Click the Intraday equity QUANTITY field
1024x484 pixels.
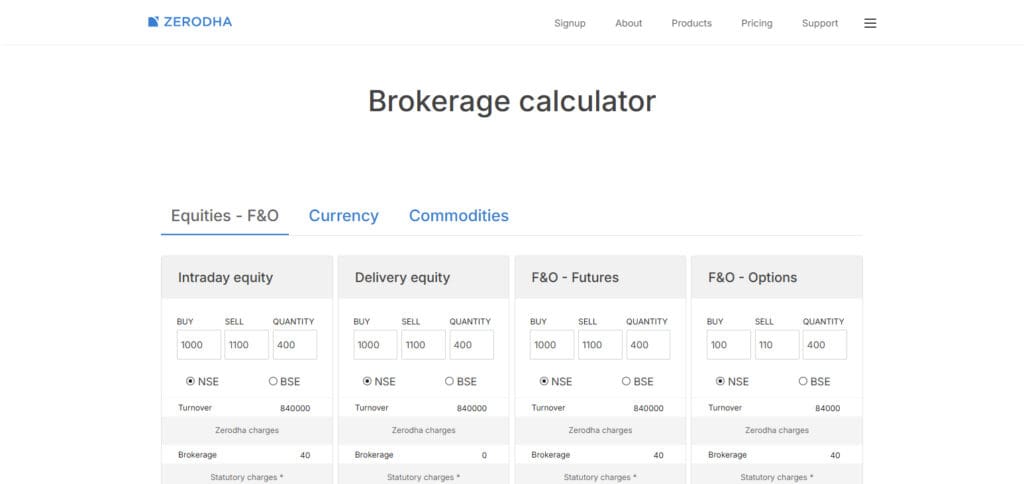pos(295,345)
